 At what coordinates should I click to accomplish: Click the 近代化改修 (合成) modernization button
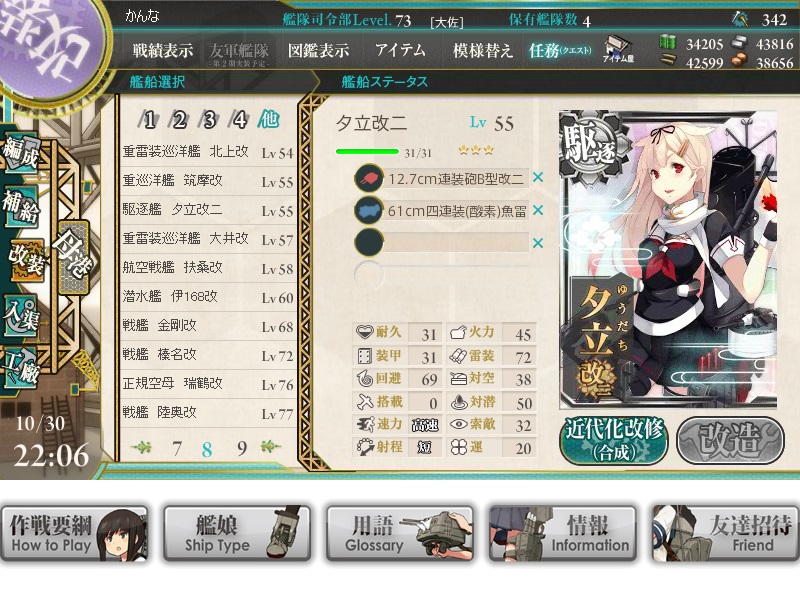[614, 440]
